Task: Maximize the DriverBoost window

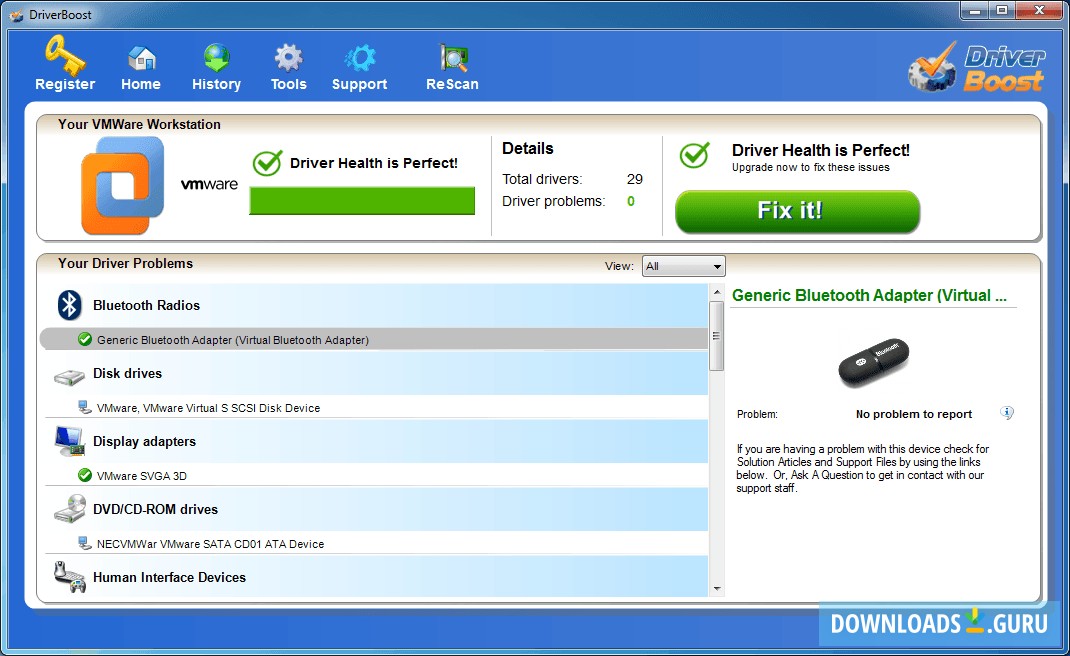Action: tap(1002, 10)
